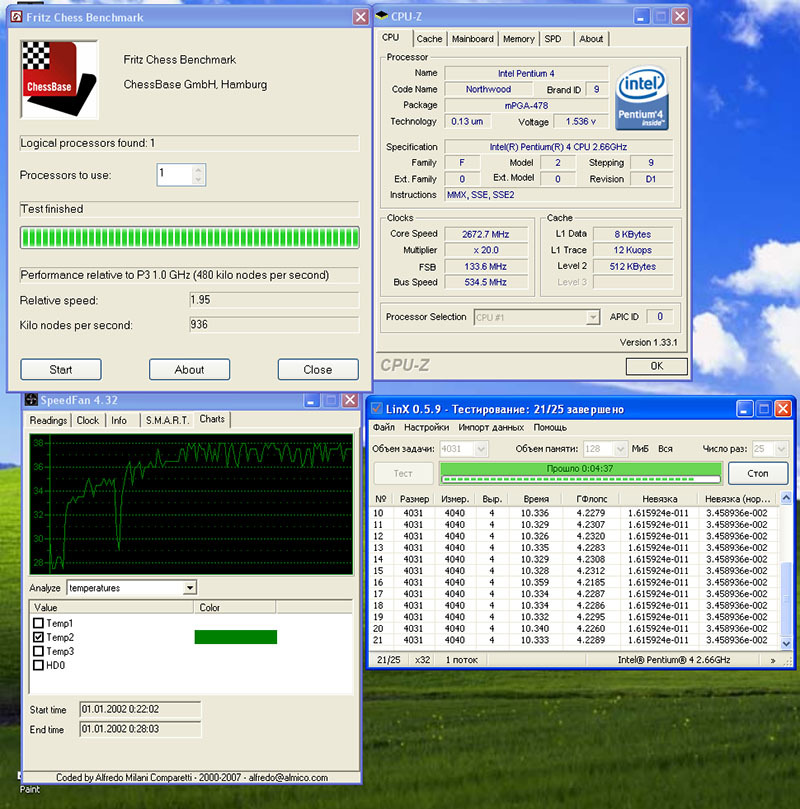Click the green Temp2 color swatch

(x=236, y=637)
